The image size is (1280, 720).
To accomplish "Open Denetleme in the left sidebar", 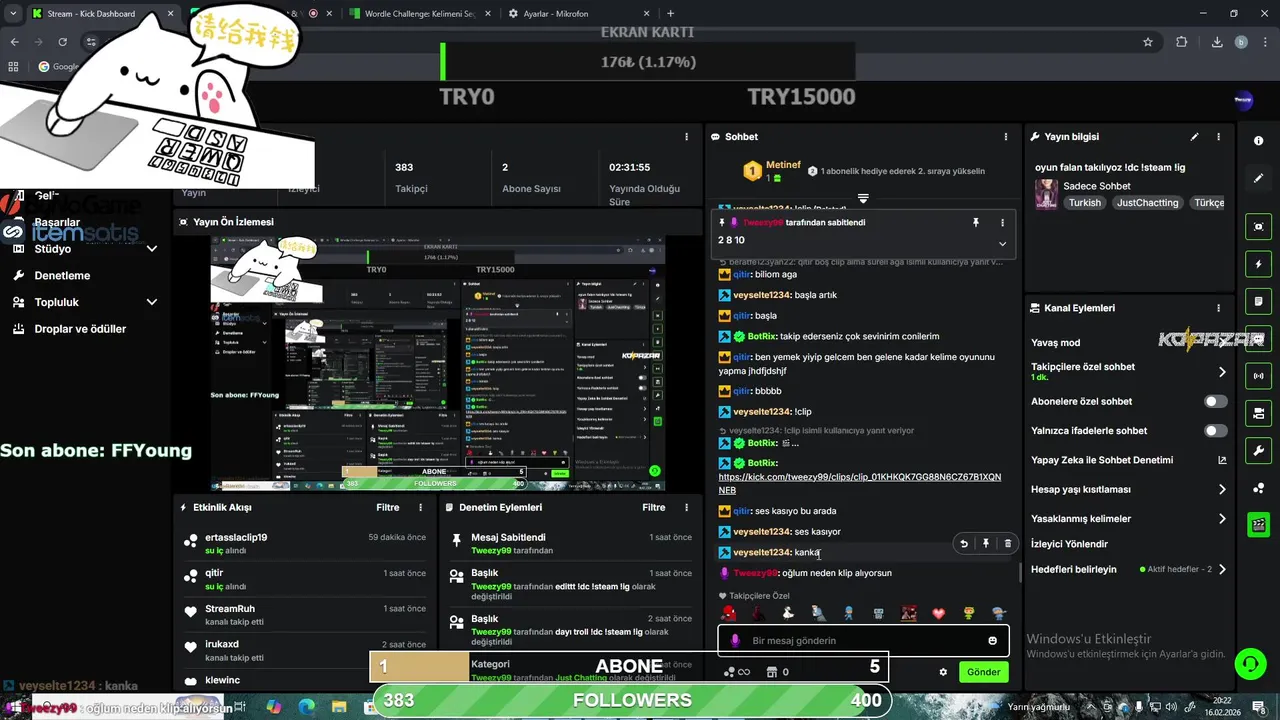I will 62,276.
